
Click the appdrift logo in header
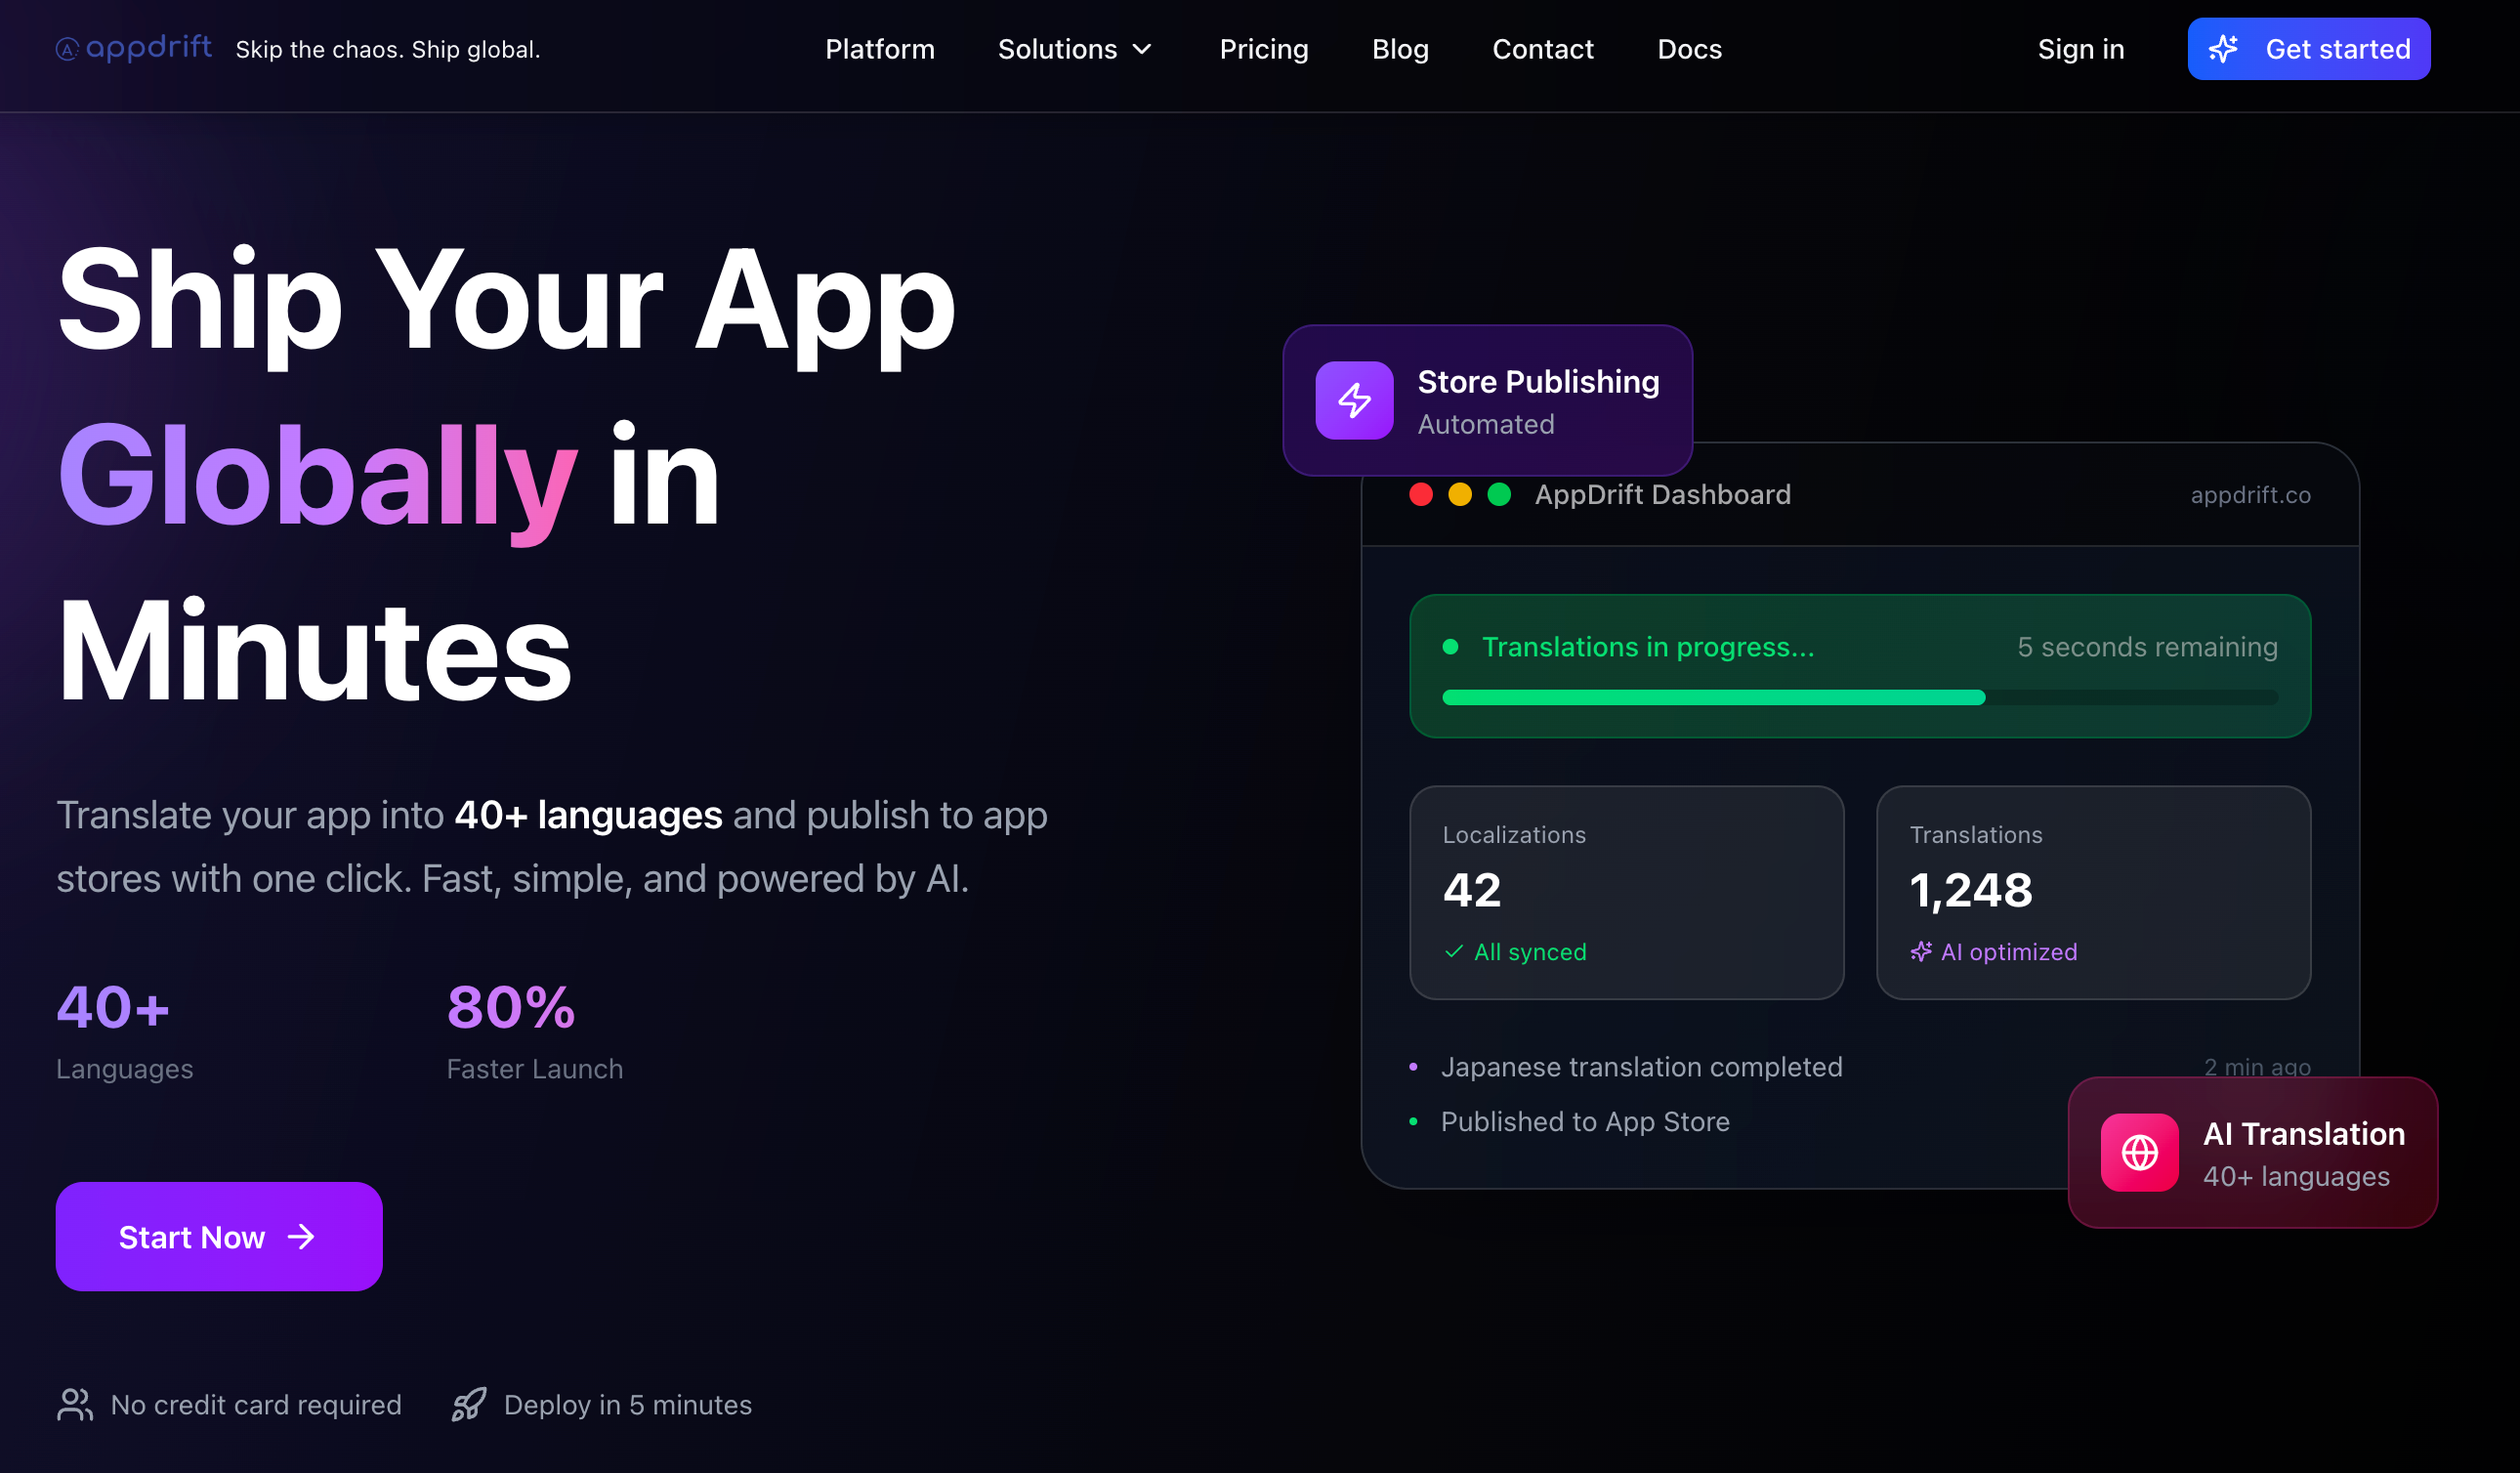tap(134, 48)
